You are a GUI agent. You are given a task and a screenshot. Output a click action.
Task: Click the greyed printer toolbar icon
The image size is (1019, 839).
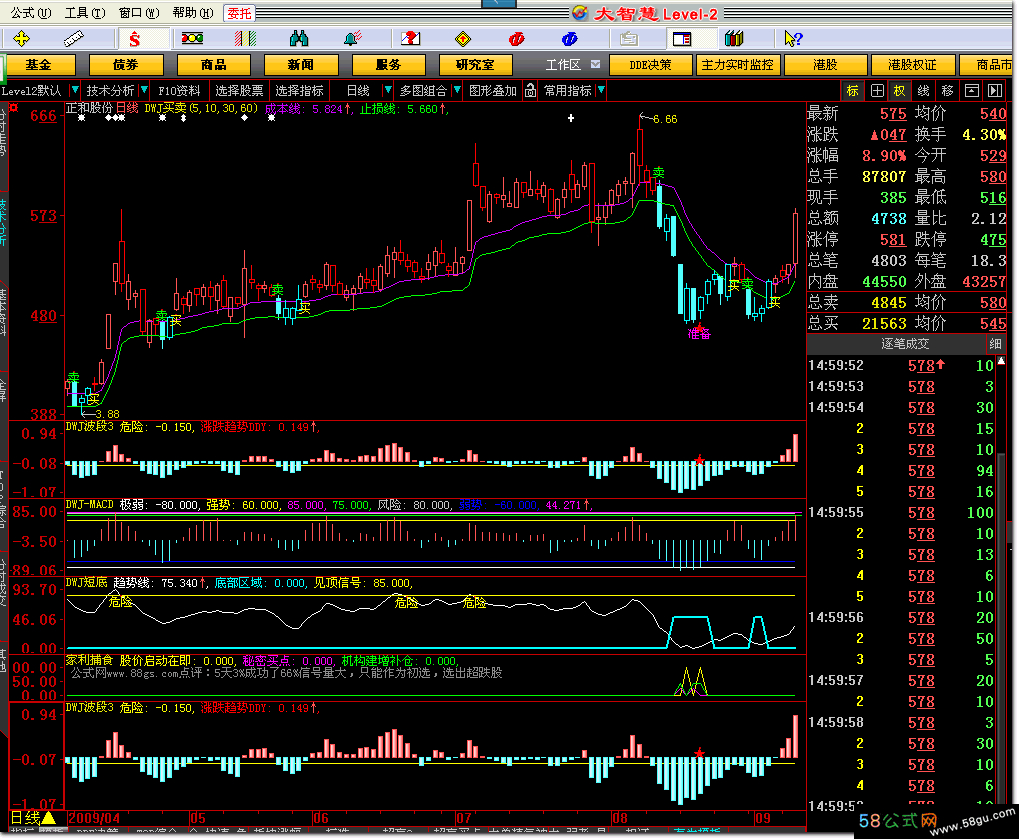pos(628,39)
